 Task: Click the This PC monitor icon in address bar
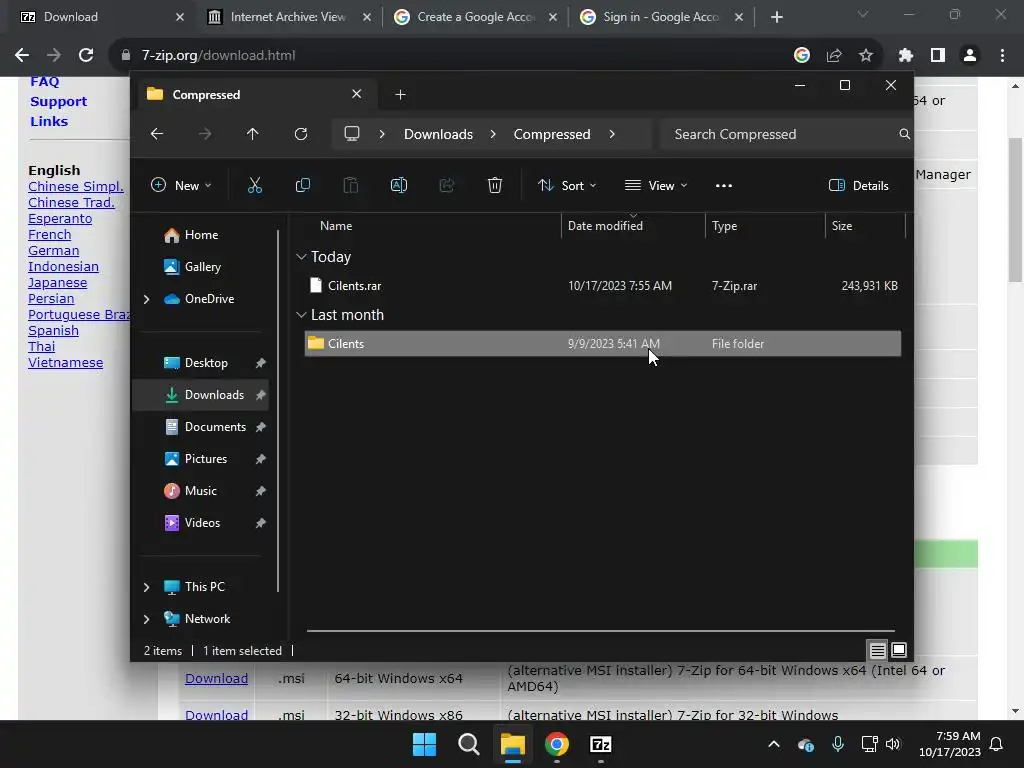352,134
